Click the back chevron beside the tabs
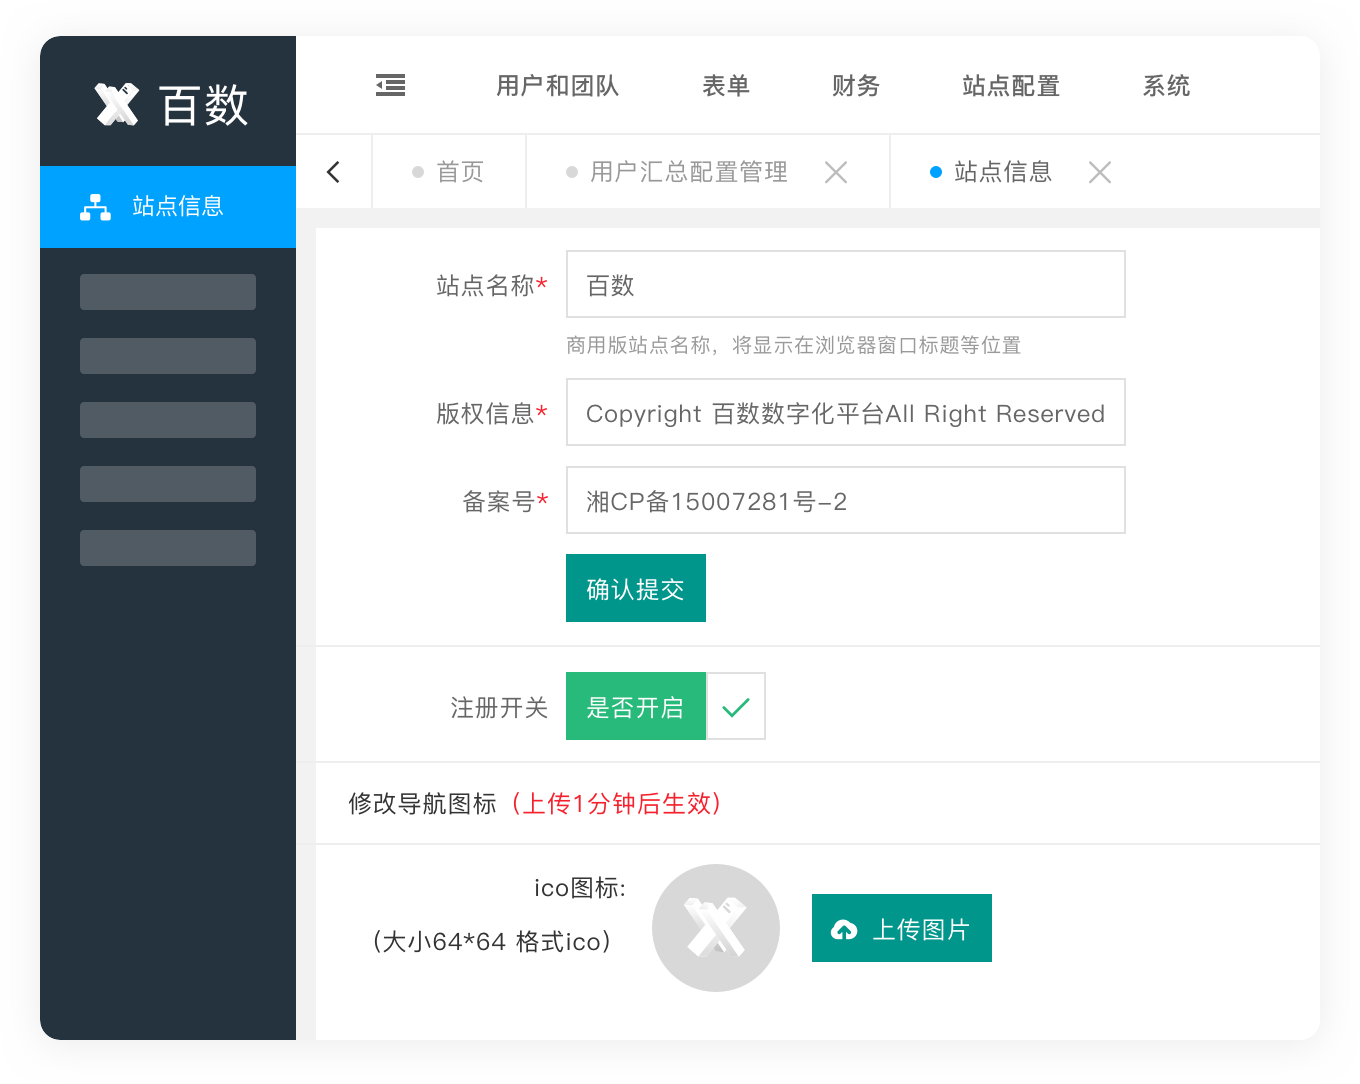Viewport: 1360px width, 1084px height. (334, 171)
